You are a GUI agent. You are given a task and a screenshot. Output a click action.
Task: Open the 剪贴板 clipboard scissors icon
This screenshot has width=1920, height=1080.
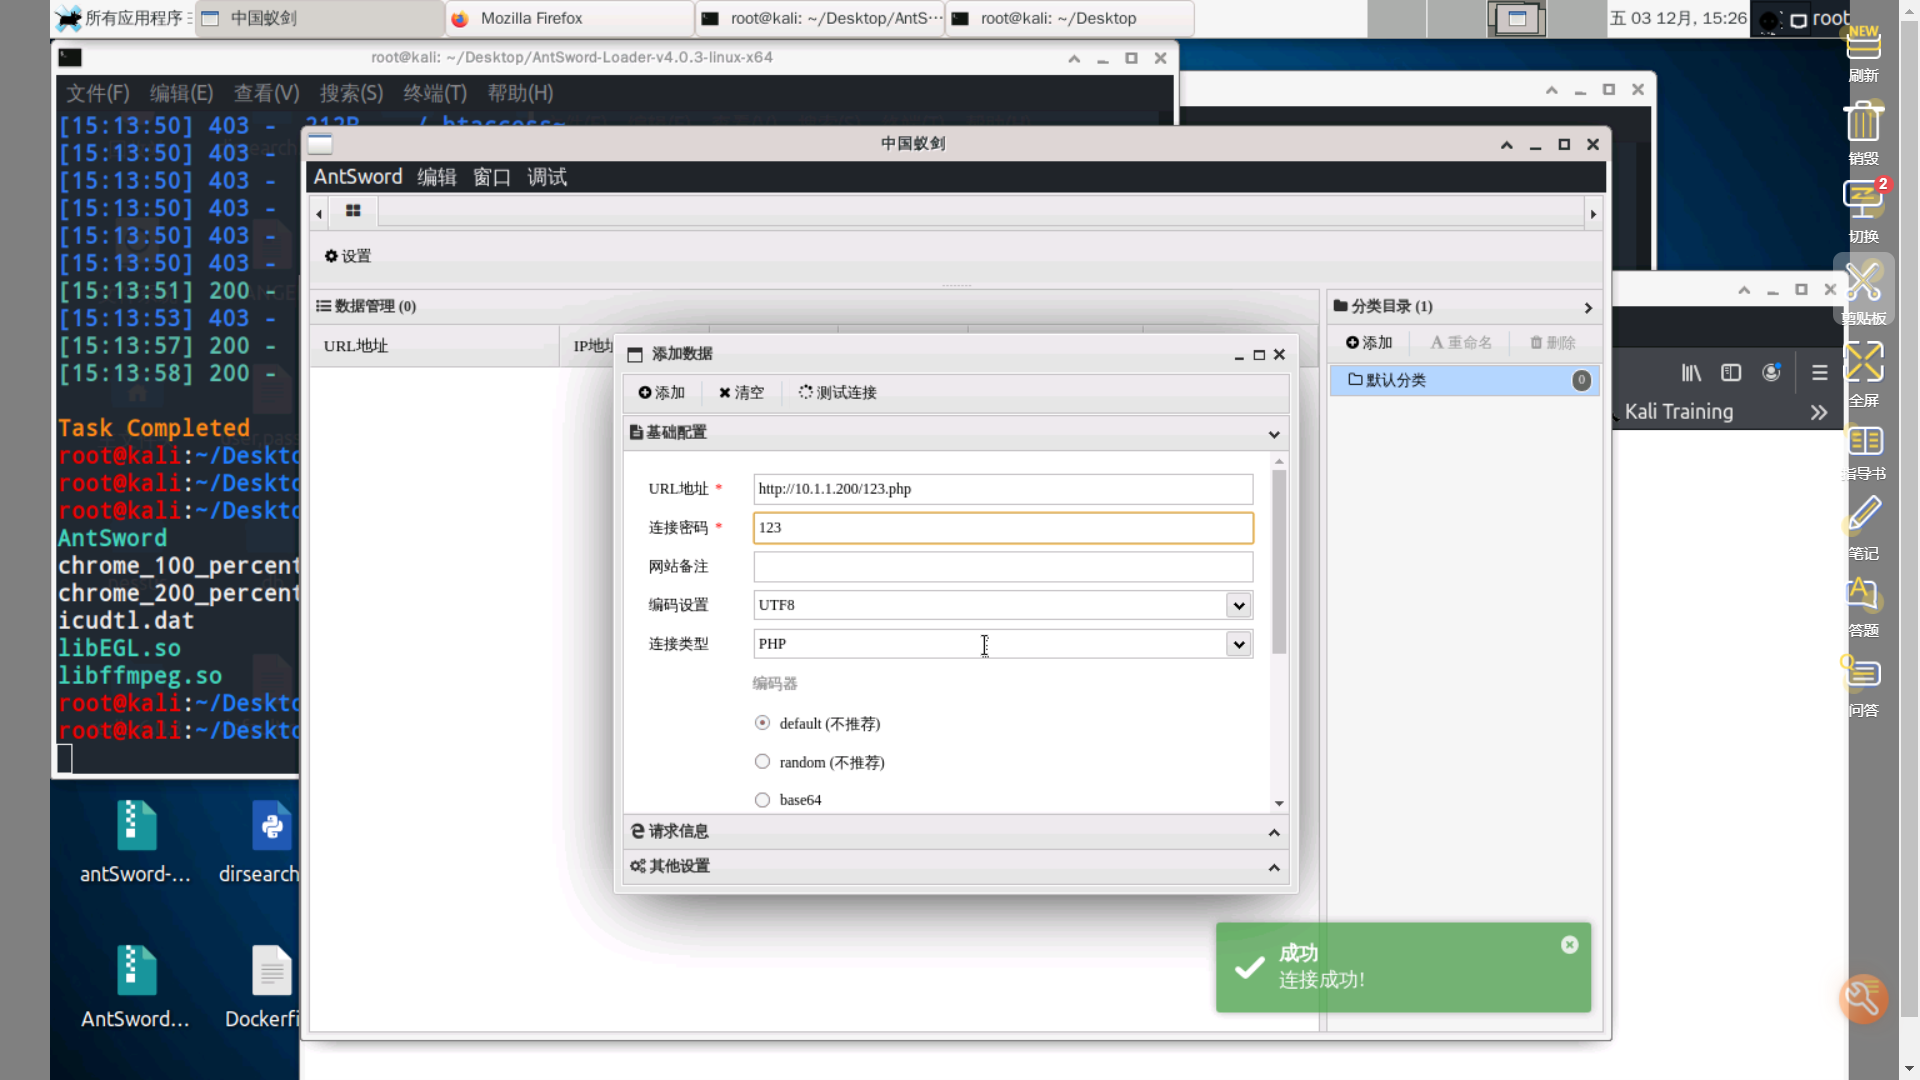click(1863, 282)
